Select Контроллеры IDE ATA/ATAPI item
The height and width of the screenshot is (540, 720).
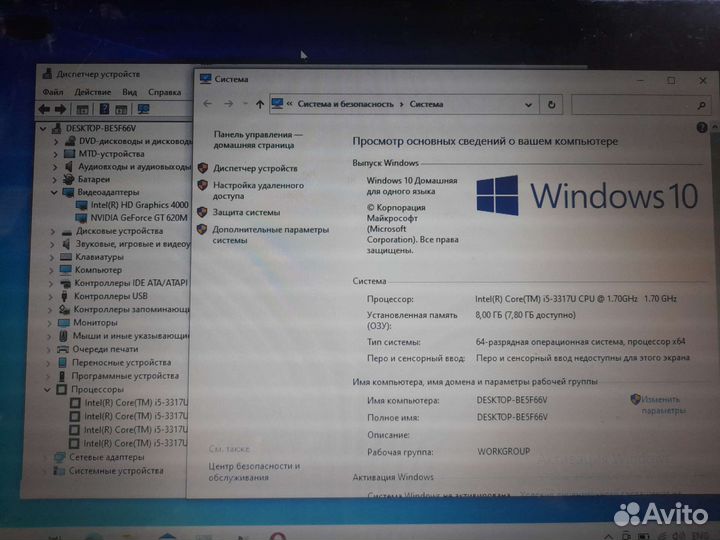[x=131, y=283]
